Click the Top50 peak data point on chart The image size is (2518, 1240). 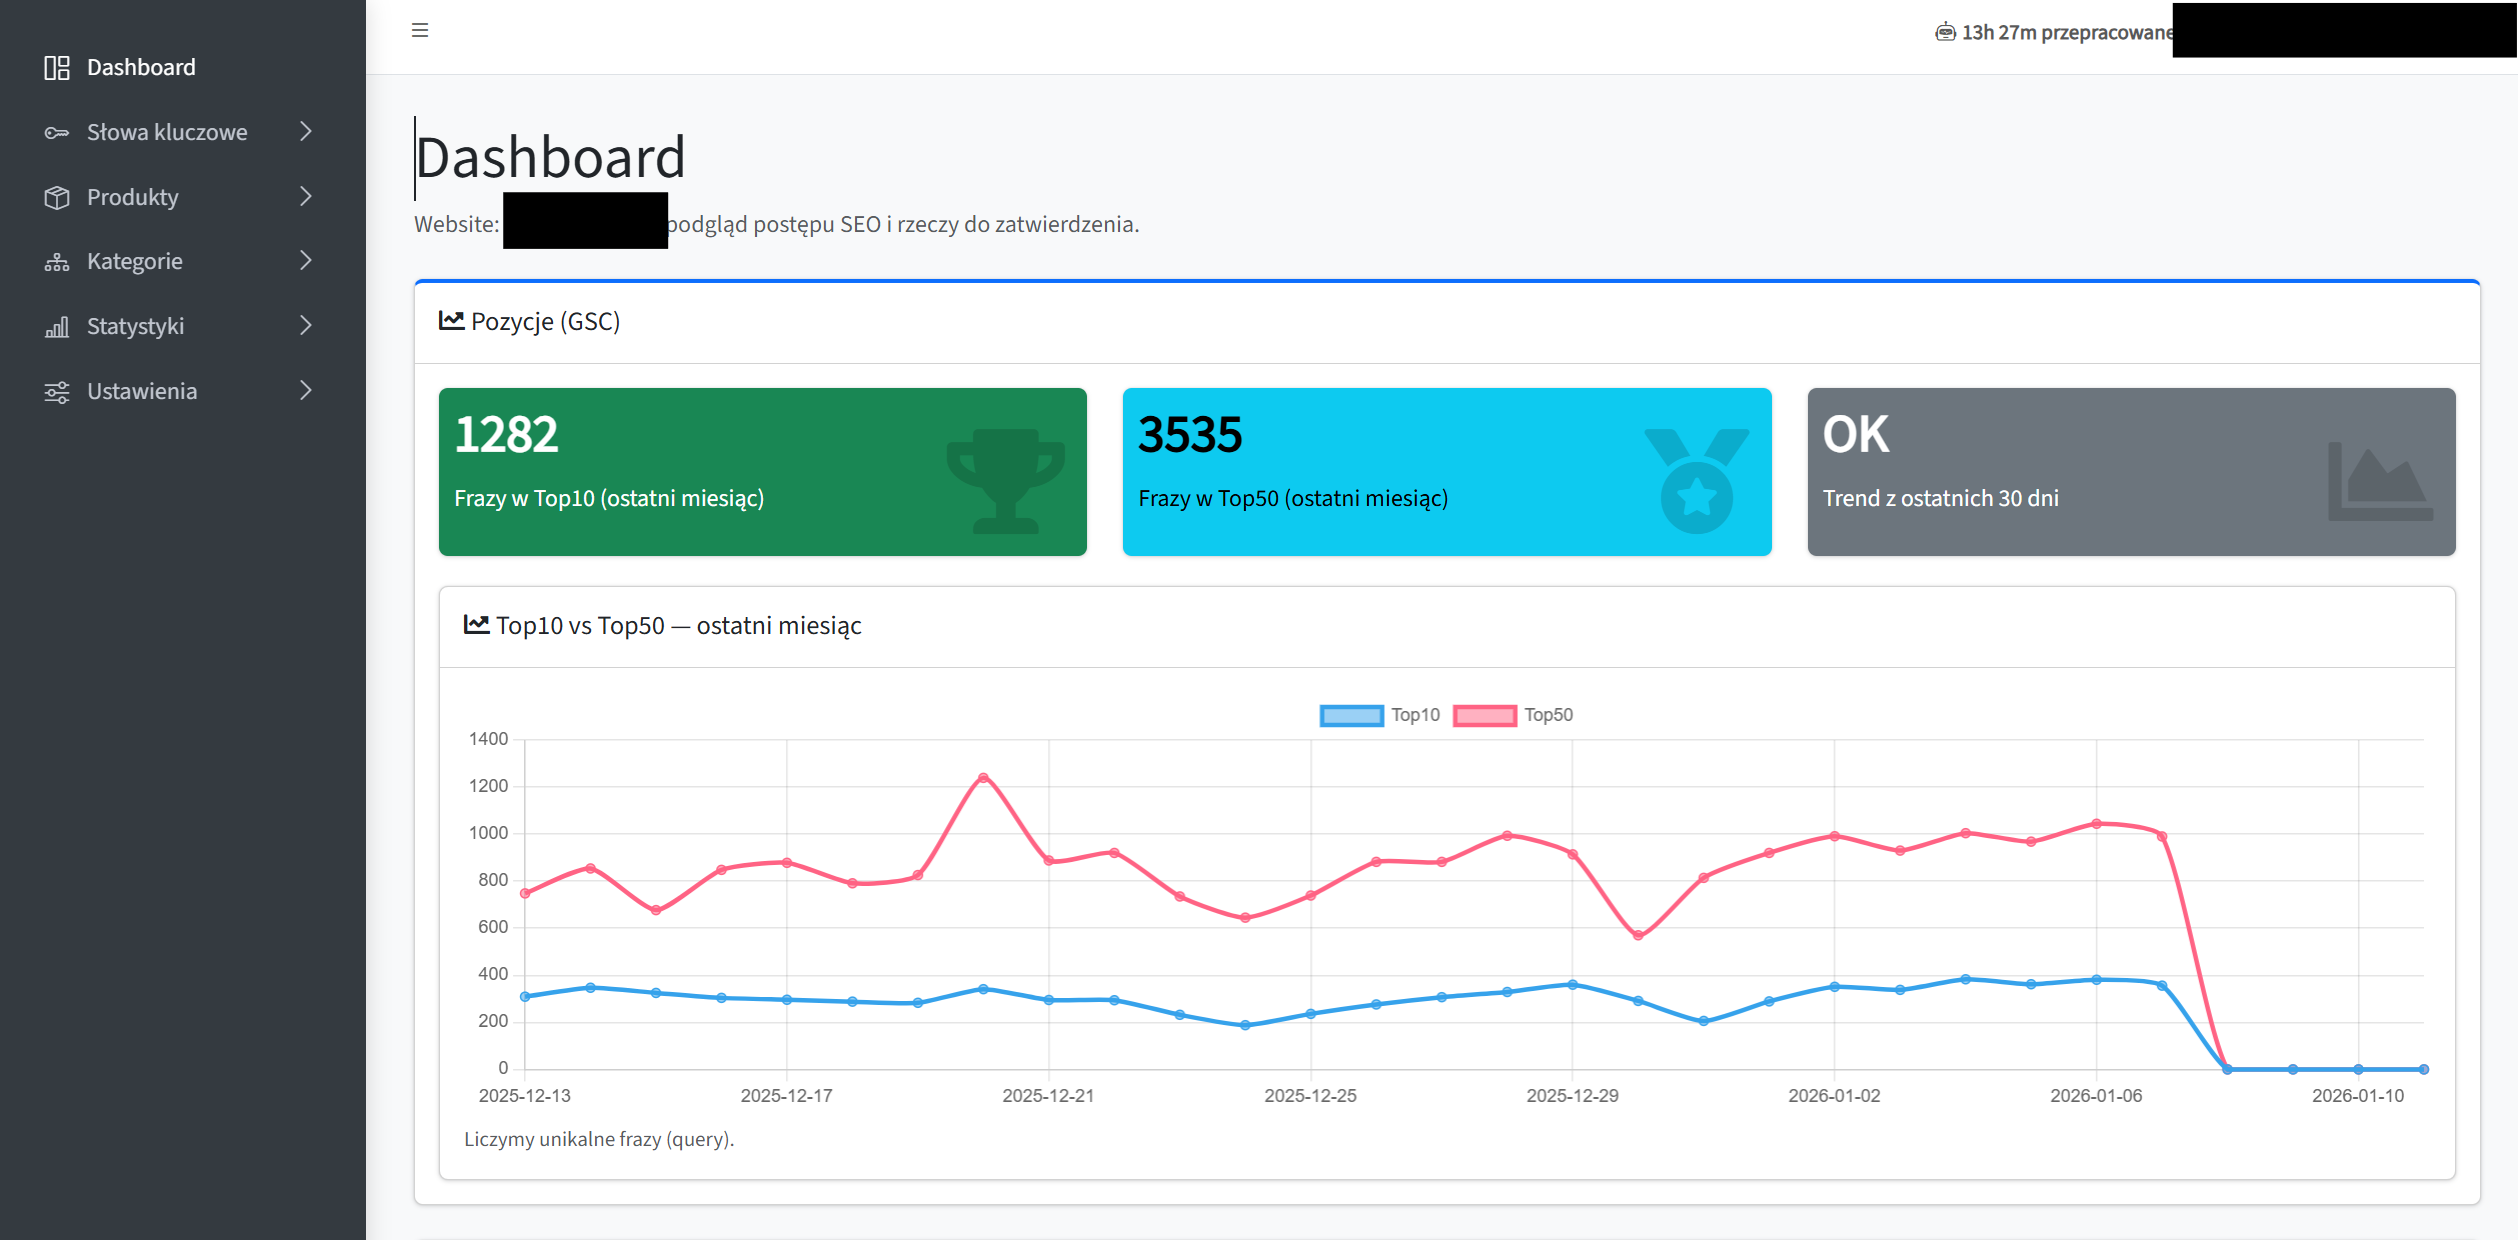click(x=983, y=778)
